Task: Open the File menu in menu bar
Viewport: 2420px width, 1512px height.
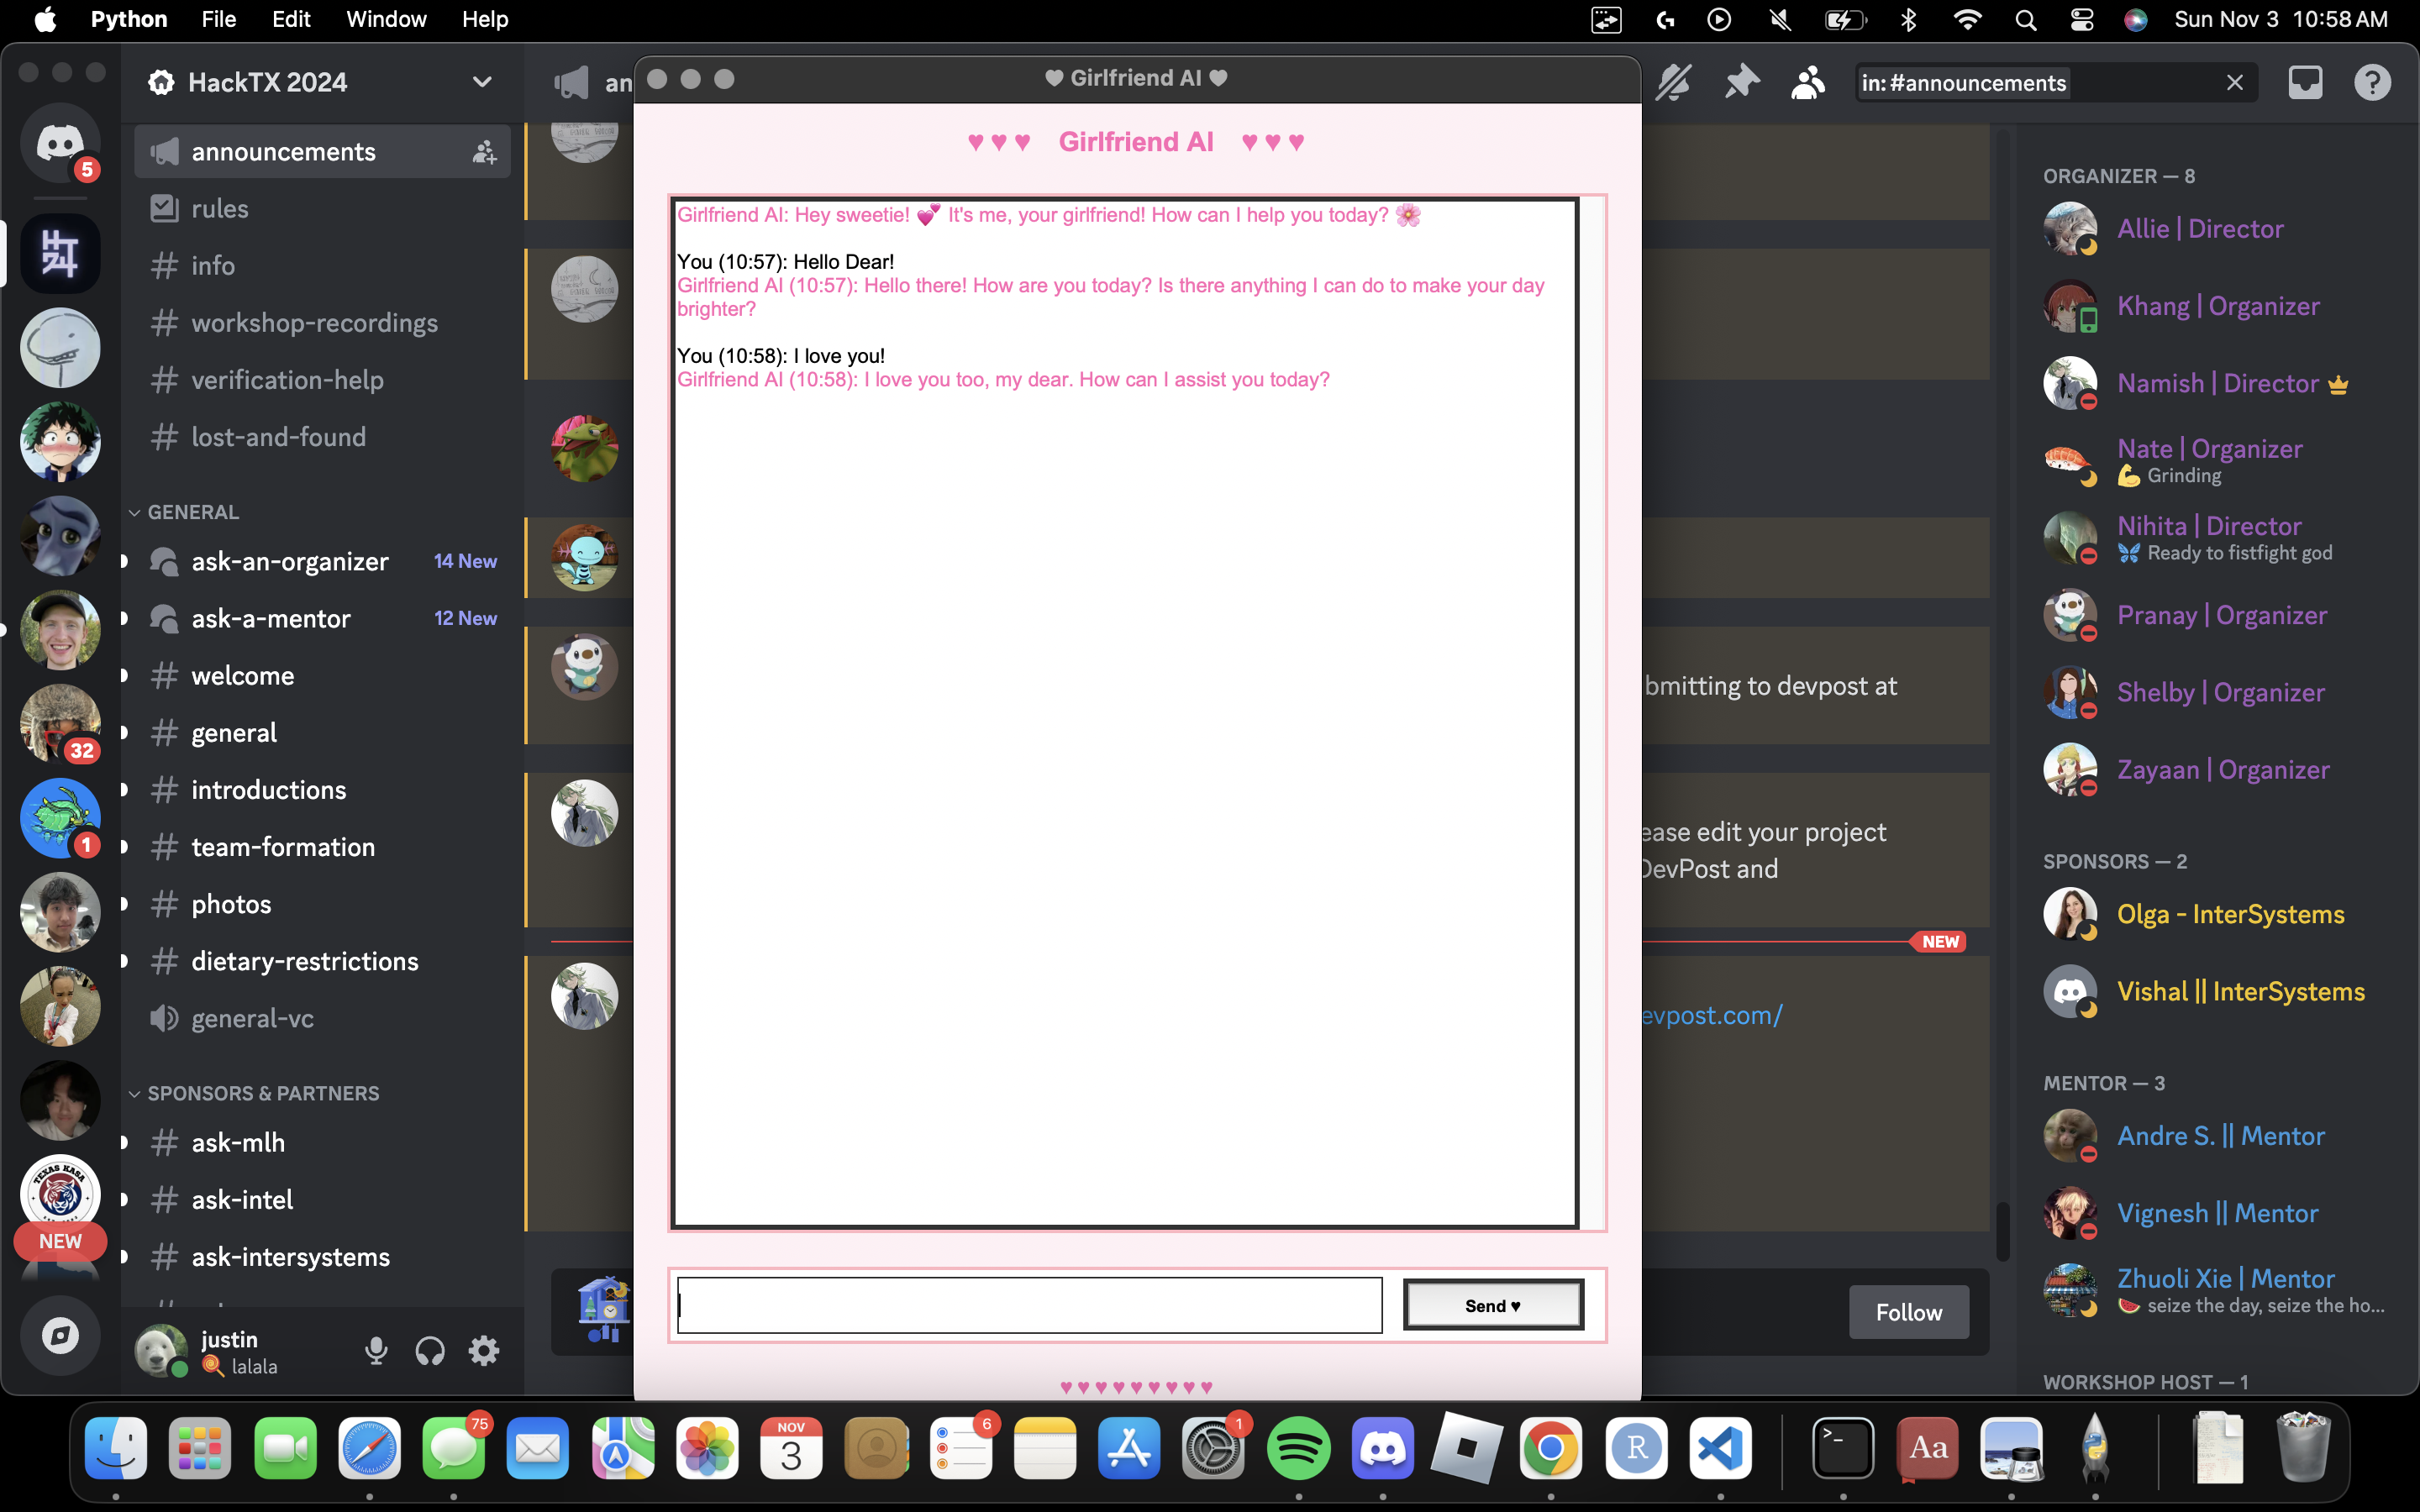Action: coord(218,19)
